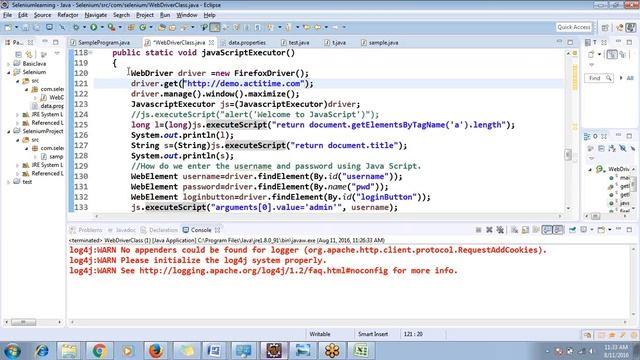640x360 pixels.
Task: Click the All link in Task List
Action: pos(630,78)
